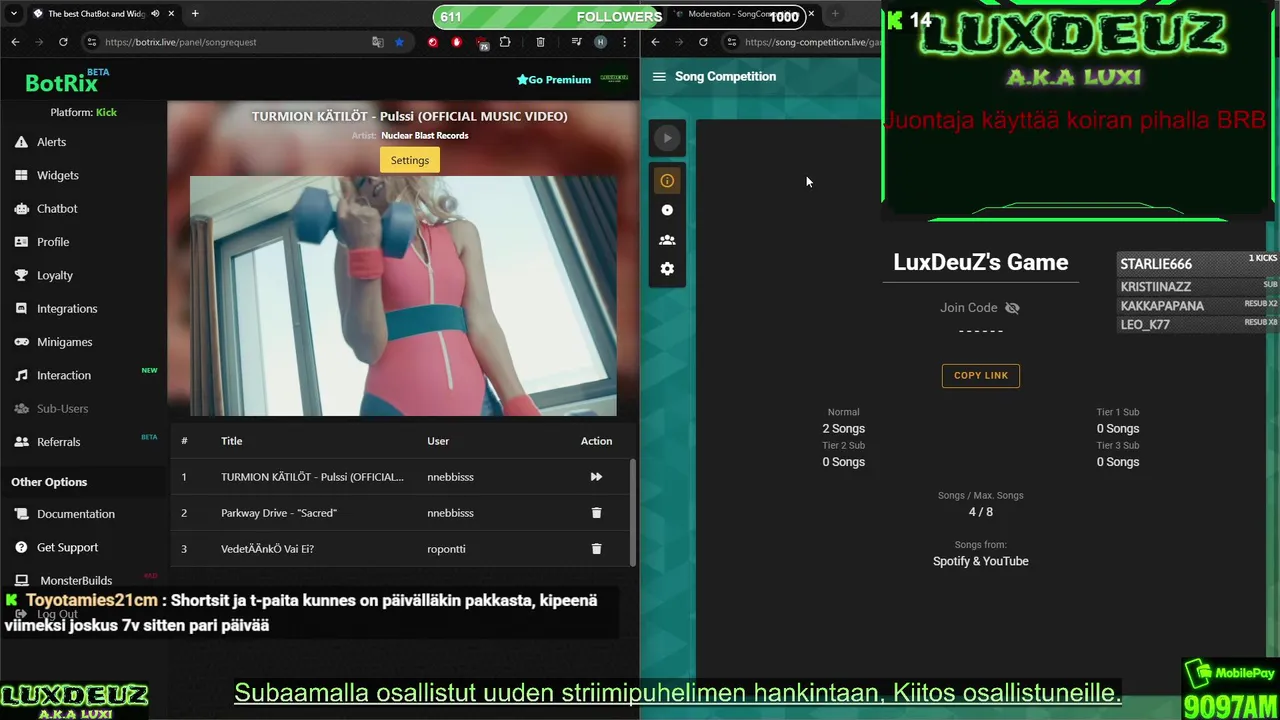This screenshot has height=720, width=1280.
Task: Delete VedetÄÄnkÖ Vai Ei? from queue
Action: [x=596, y=549]
